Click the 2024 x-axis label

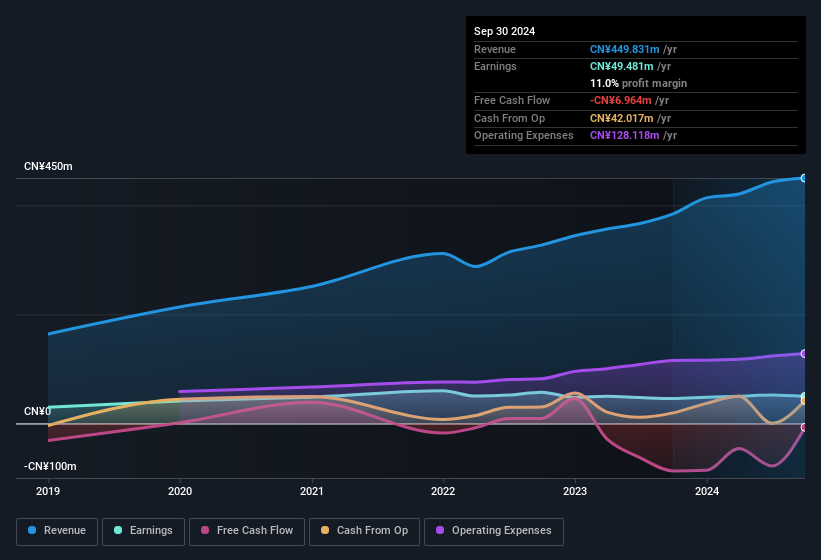(x=707, y=491)
